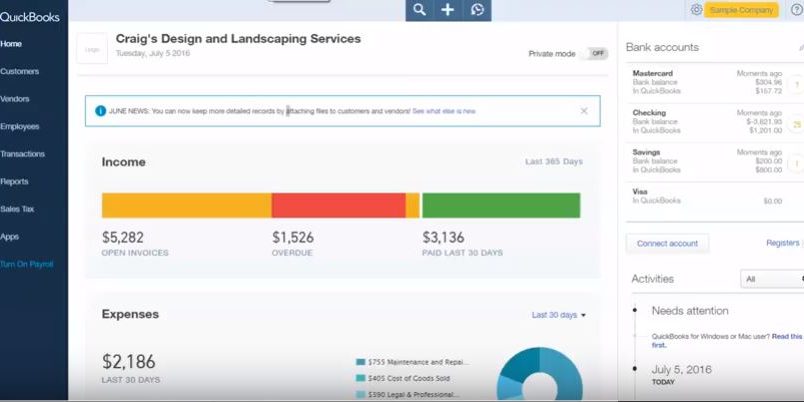
Task: Open recent transactions clock icon
Action: click(x=477, y=10)
